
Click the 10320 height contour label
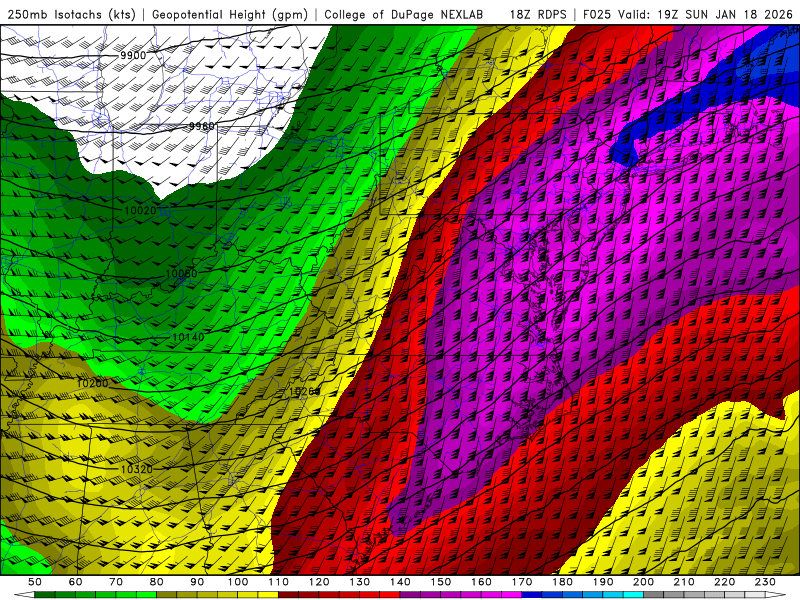136,469
